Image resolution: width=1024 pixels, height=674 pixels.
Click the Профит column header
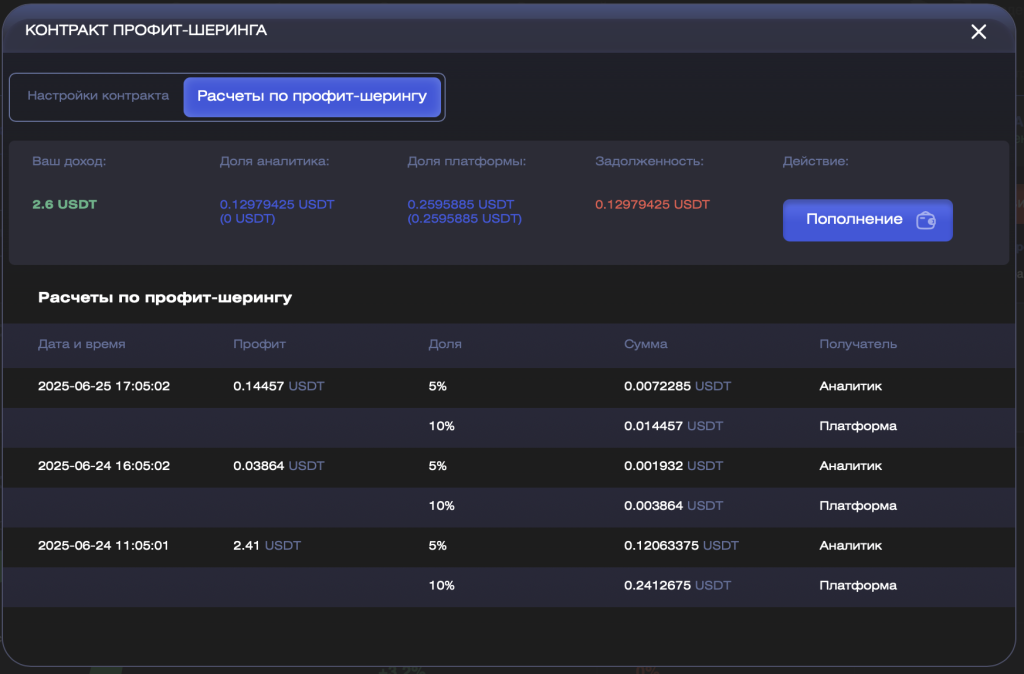[259, 344]
